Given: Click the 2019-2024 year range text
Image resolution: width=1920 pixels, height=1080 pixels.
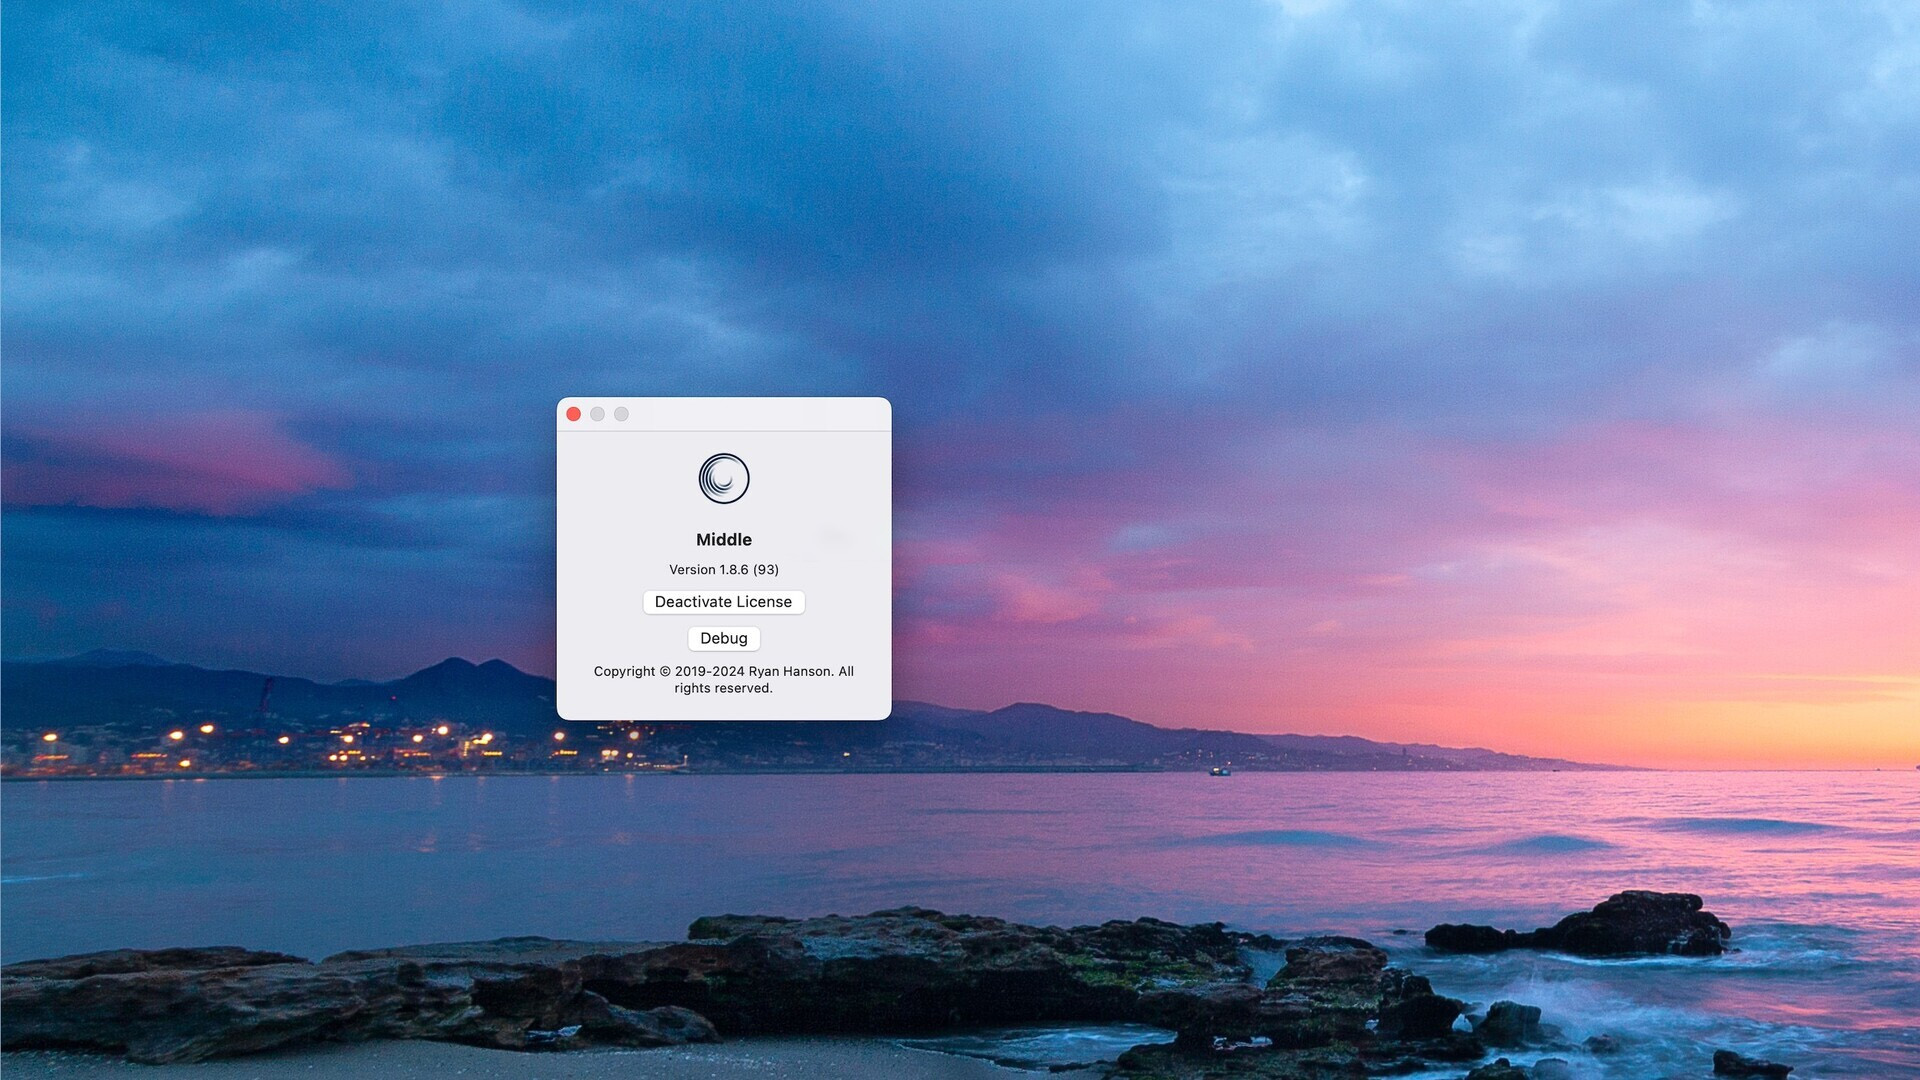Looking at the screenshot, I should (709, 671).
